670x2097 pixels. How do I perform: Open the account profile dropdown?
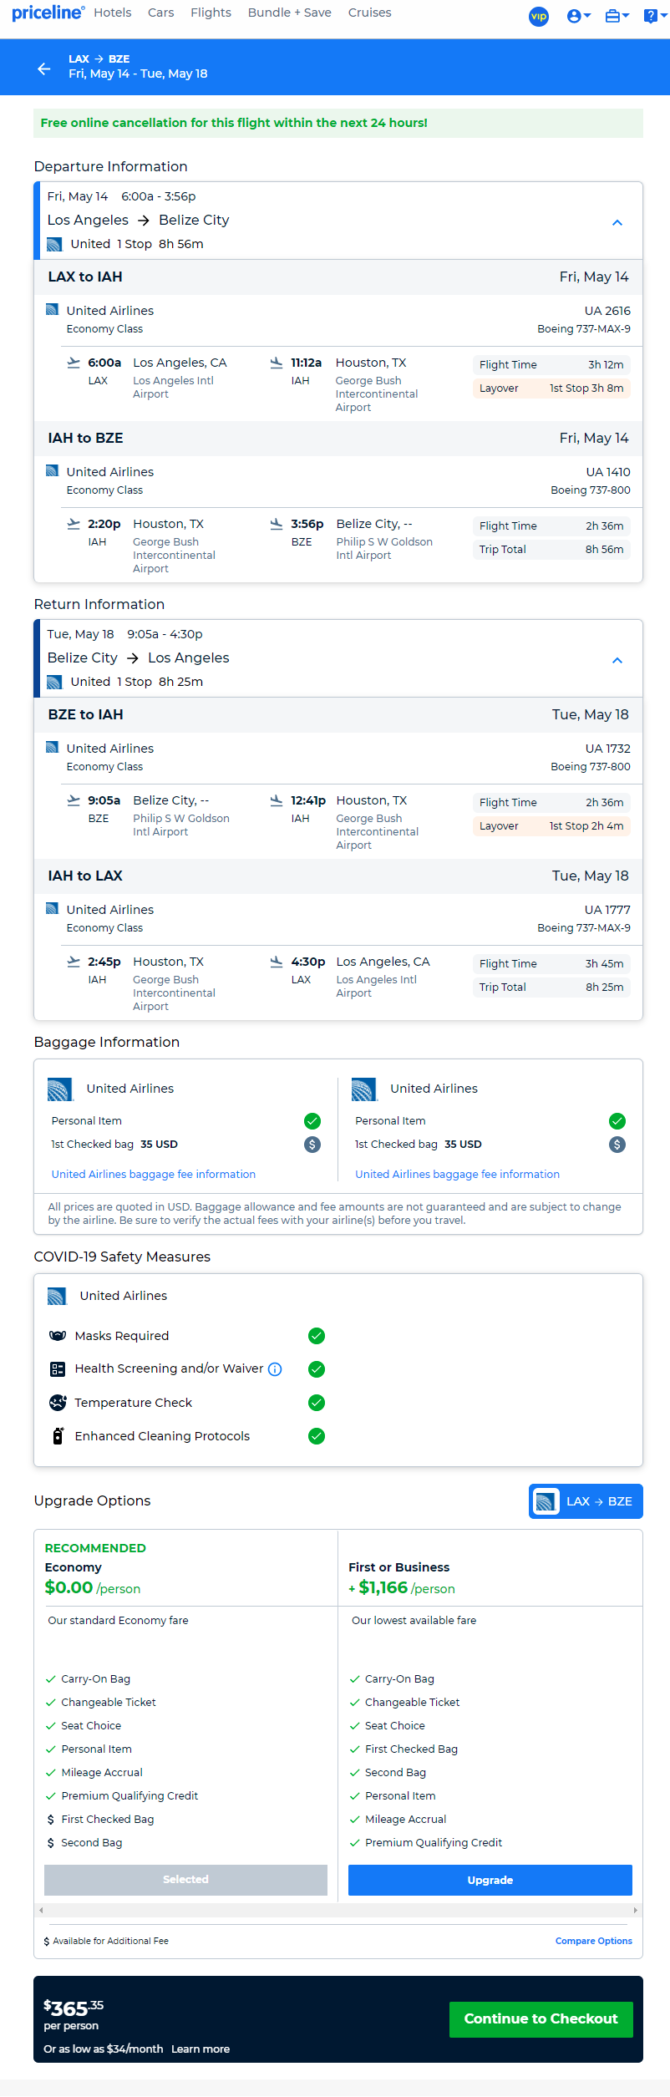(x=578, y=16)
